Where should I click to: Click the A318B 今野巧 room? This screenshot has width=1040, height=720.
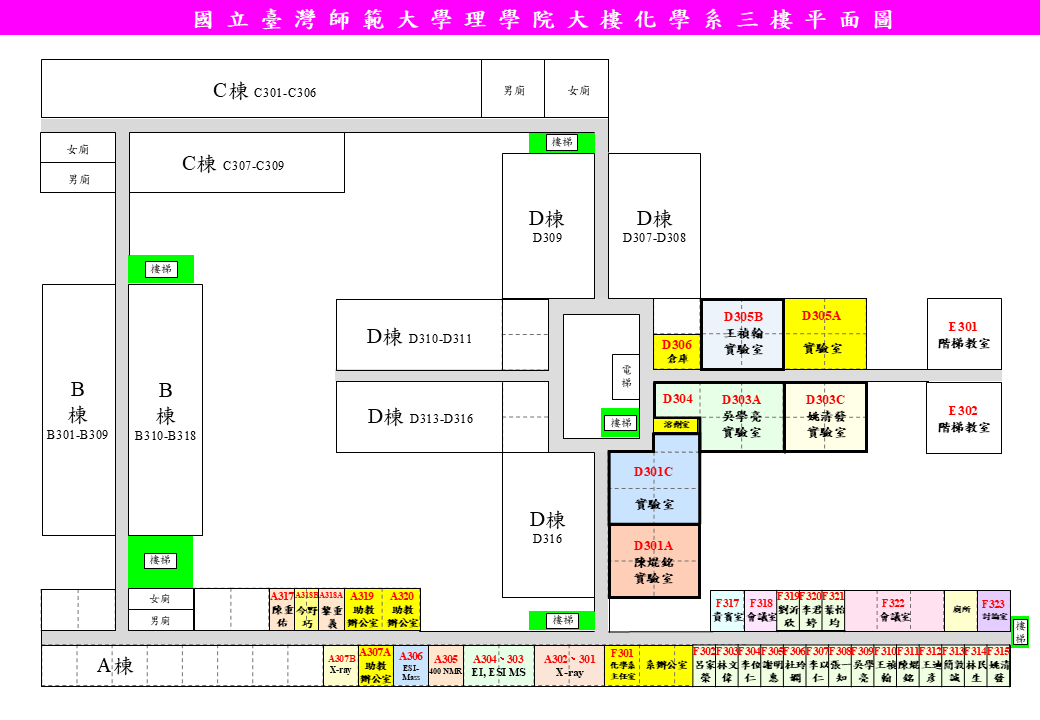coord(306,609)
